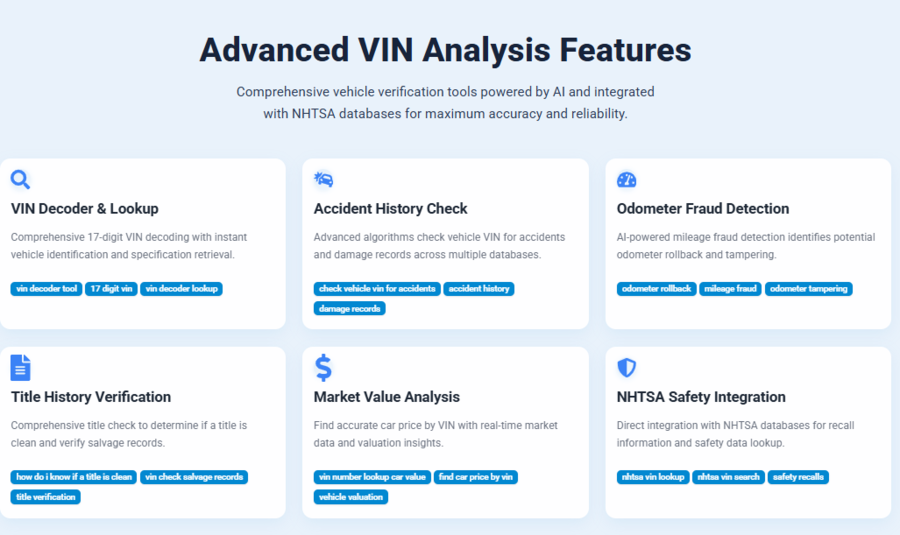
Task: Click the magnifying glass VIN Decoder icon
Action: [20, 180]
